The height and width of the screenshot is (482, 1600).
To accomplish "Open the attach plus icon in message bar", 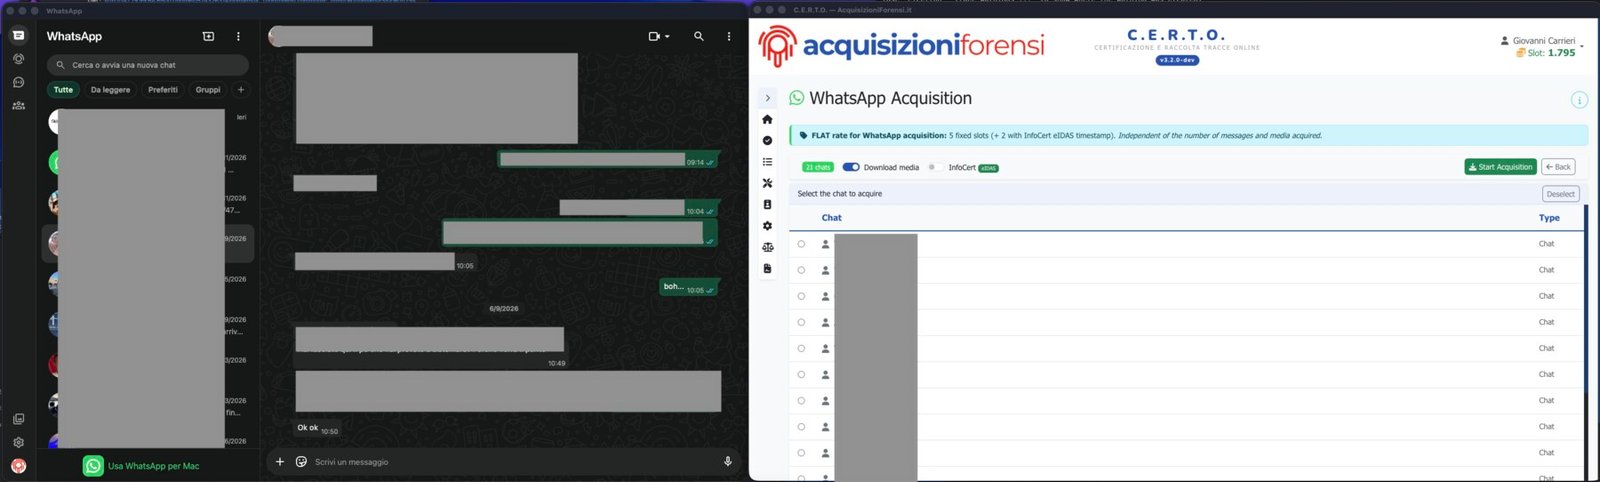I will 280,461.
